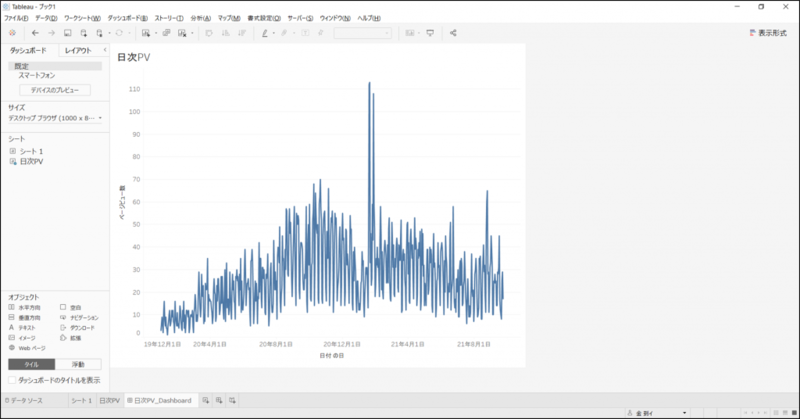Click the デバイスのプレビュー button
Screen dimensions: 800x419
click(x=55, y=90)
